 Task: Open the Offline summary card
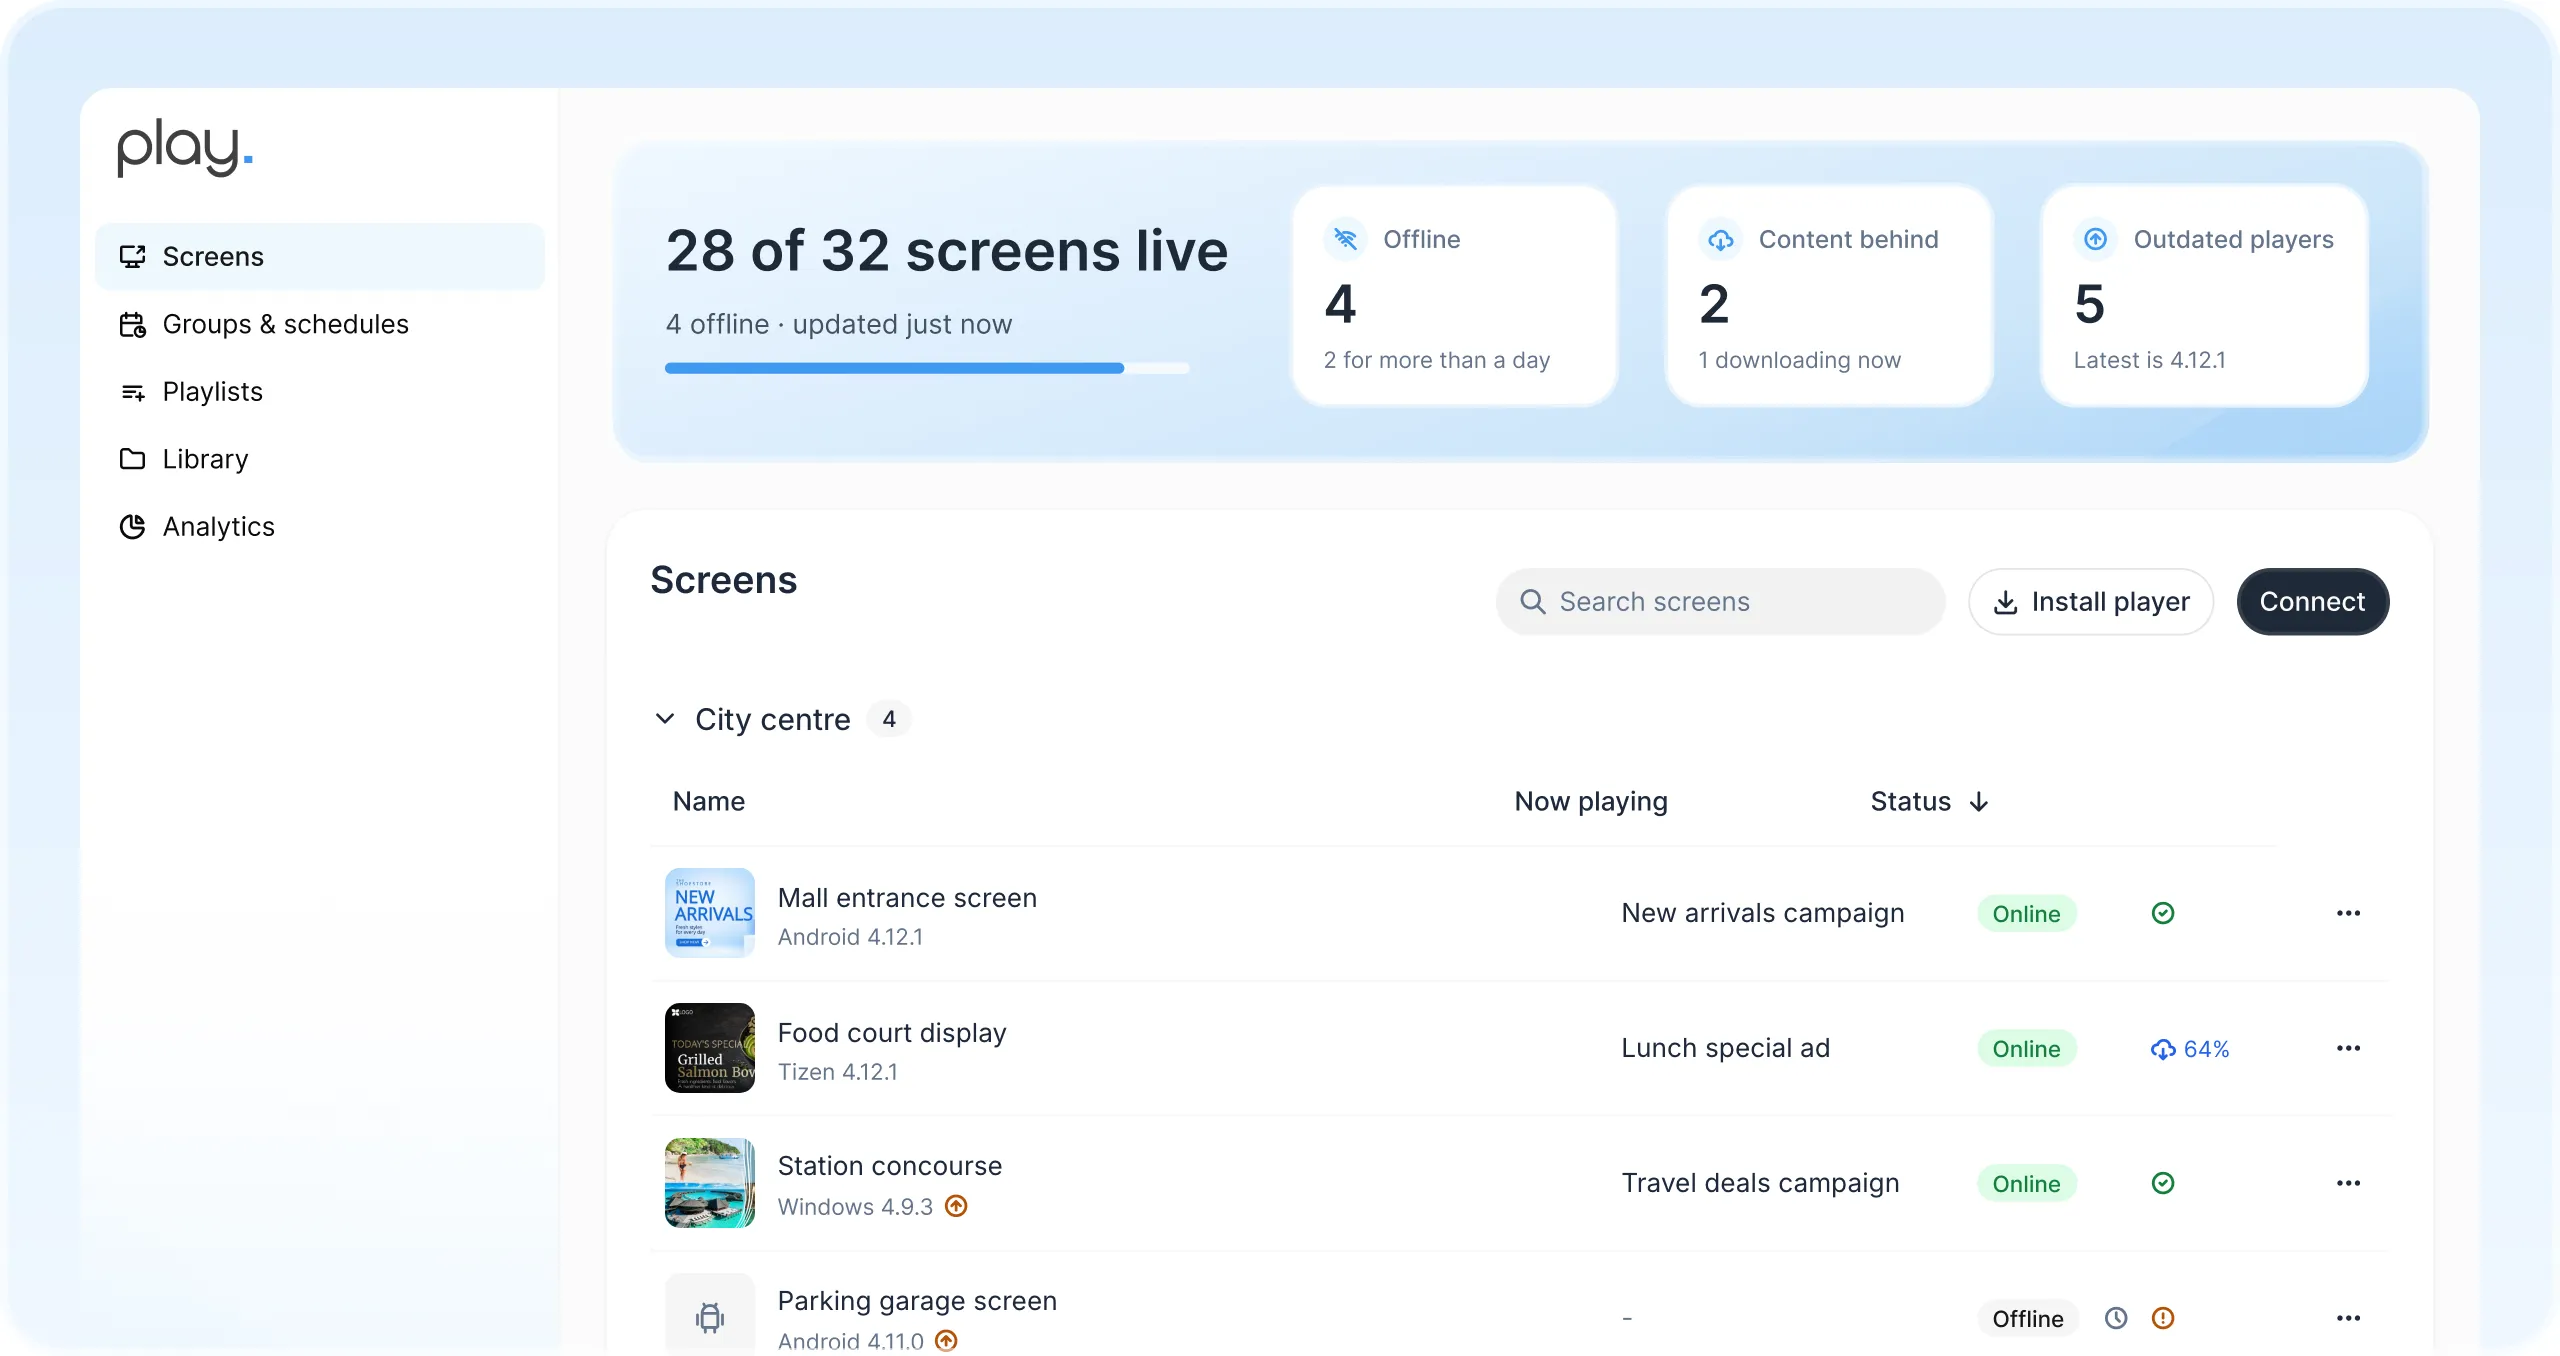coord(1455,296)
